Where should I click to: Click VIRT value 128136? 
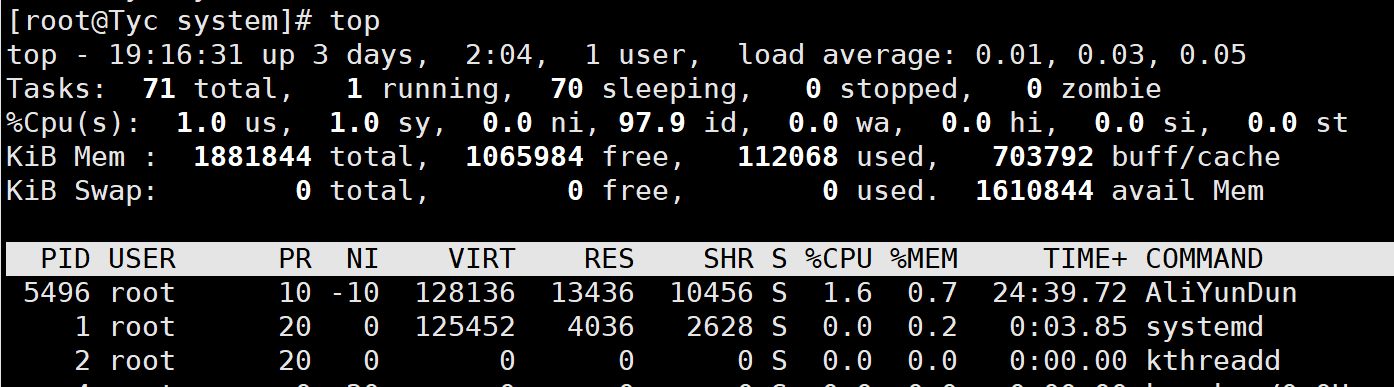pyautogui.click(x=466, y=293)
